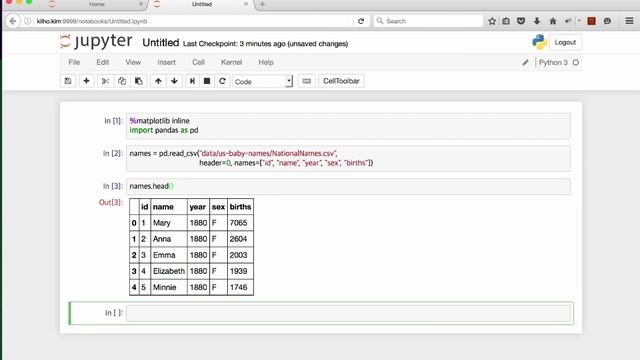Open the View menu
This screenshot has width=640, height=360.
tap(133, 62)
